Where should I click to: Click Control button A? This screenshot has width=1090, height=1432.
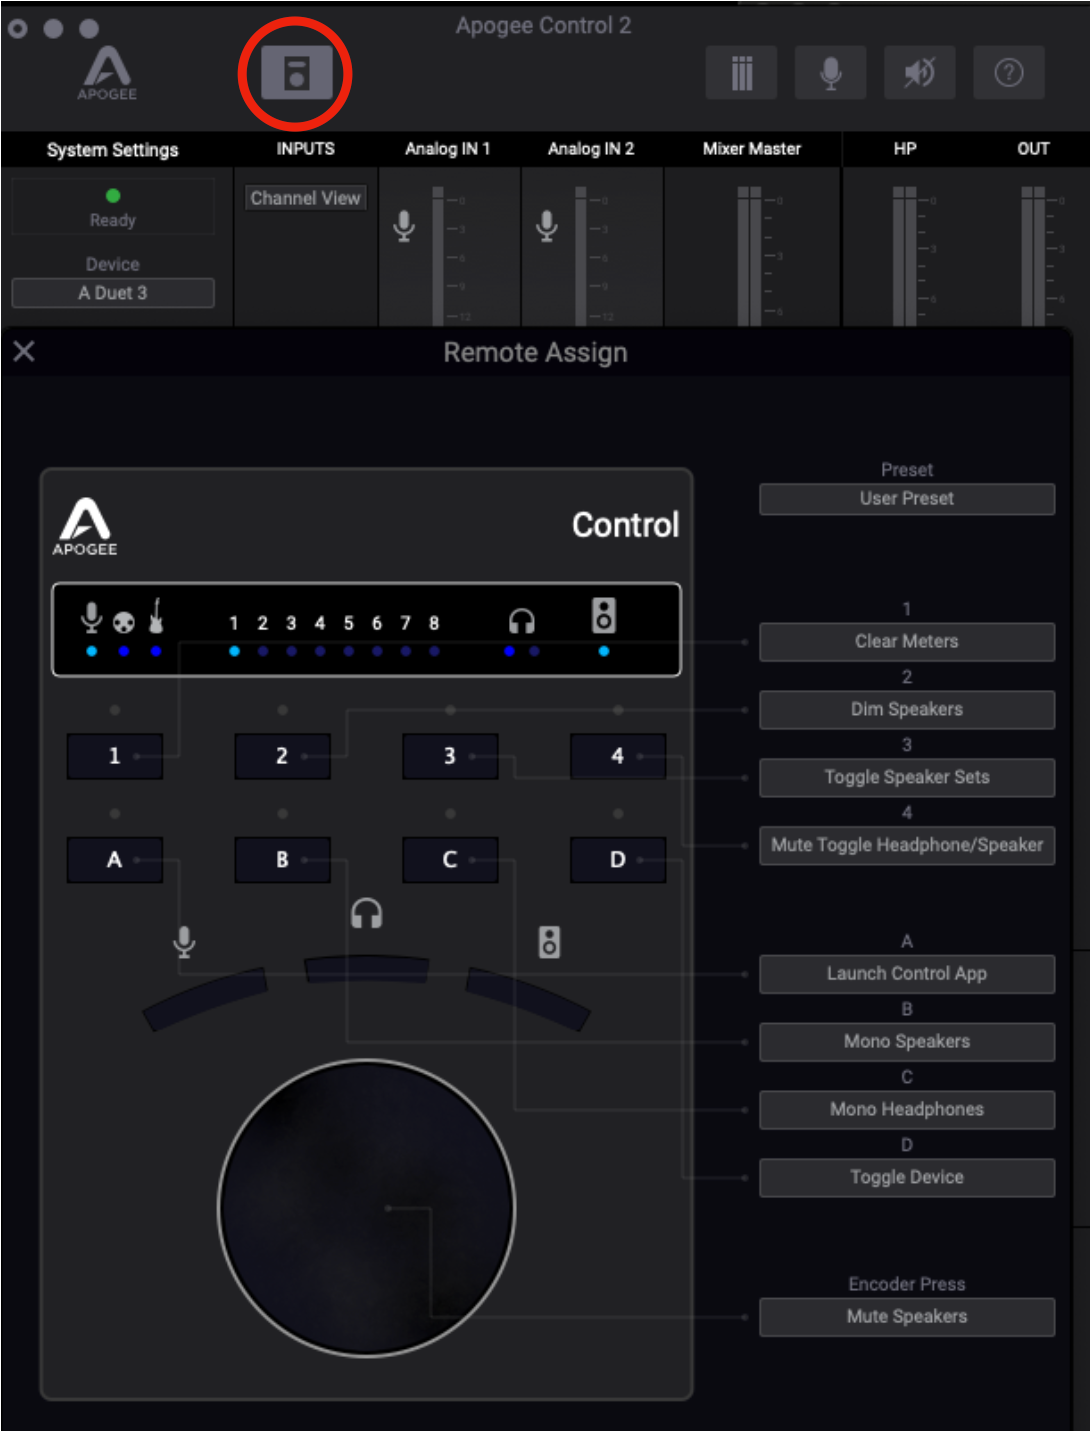click(x=114, y=860)
